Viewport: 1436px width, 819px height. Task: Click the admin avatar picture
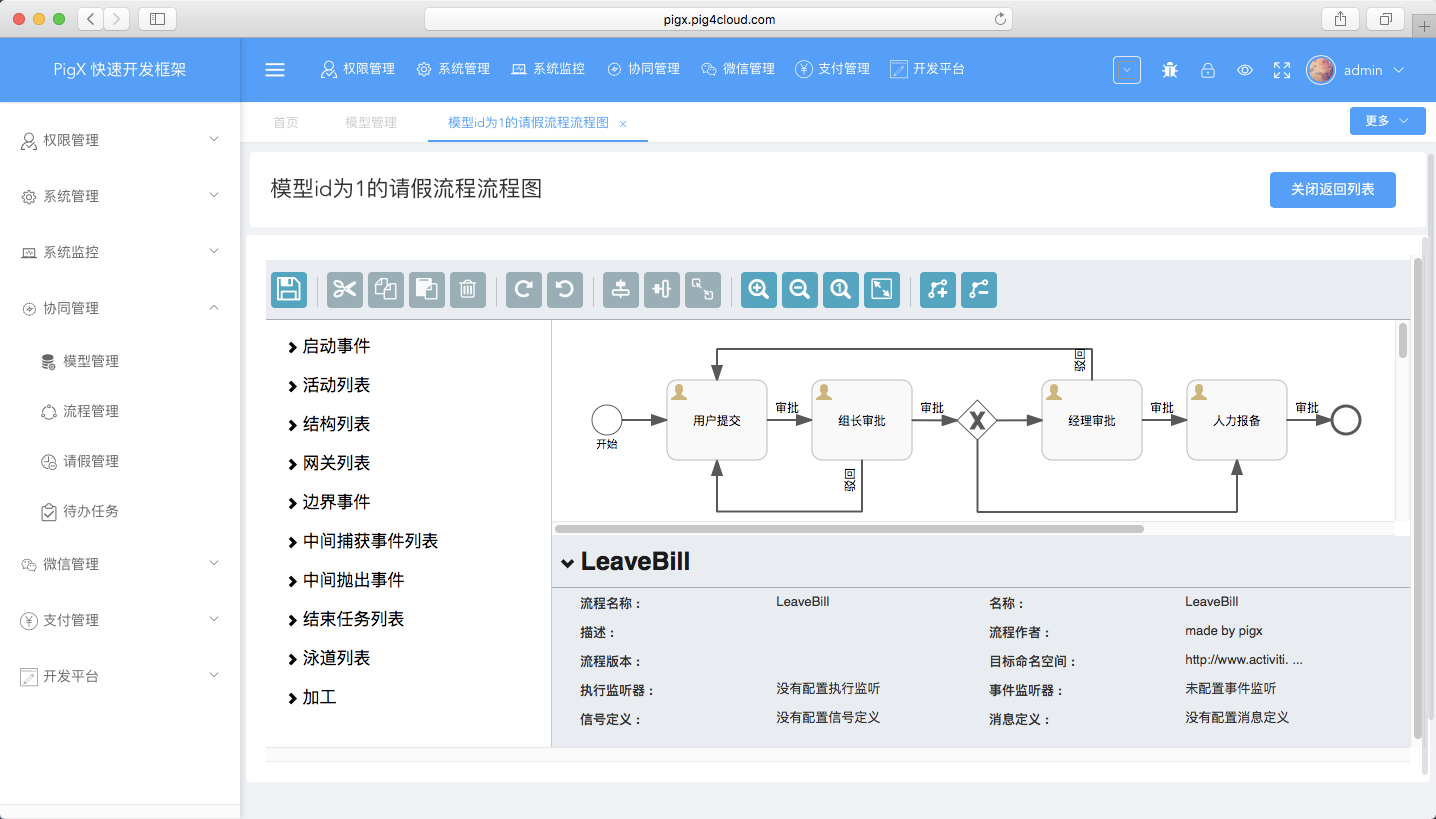coord(1321,70)
